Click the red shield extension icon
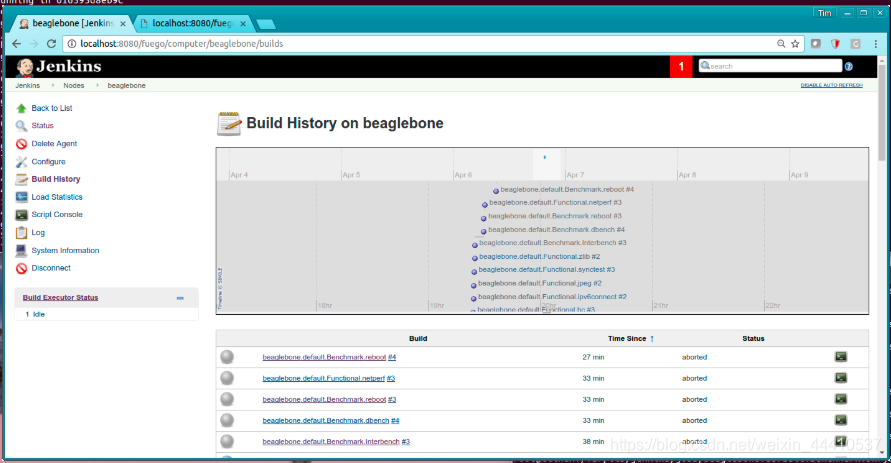Viewport: 891px width, 463px height. point(835,44)
